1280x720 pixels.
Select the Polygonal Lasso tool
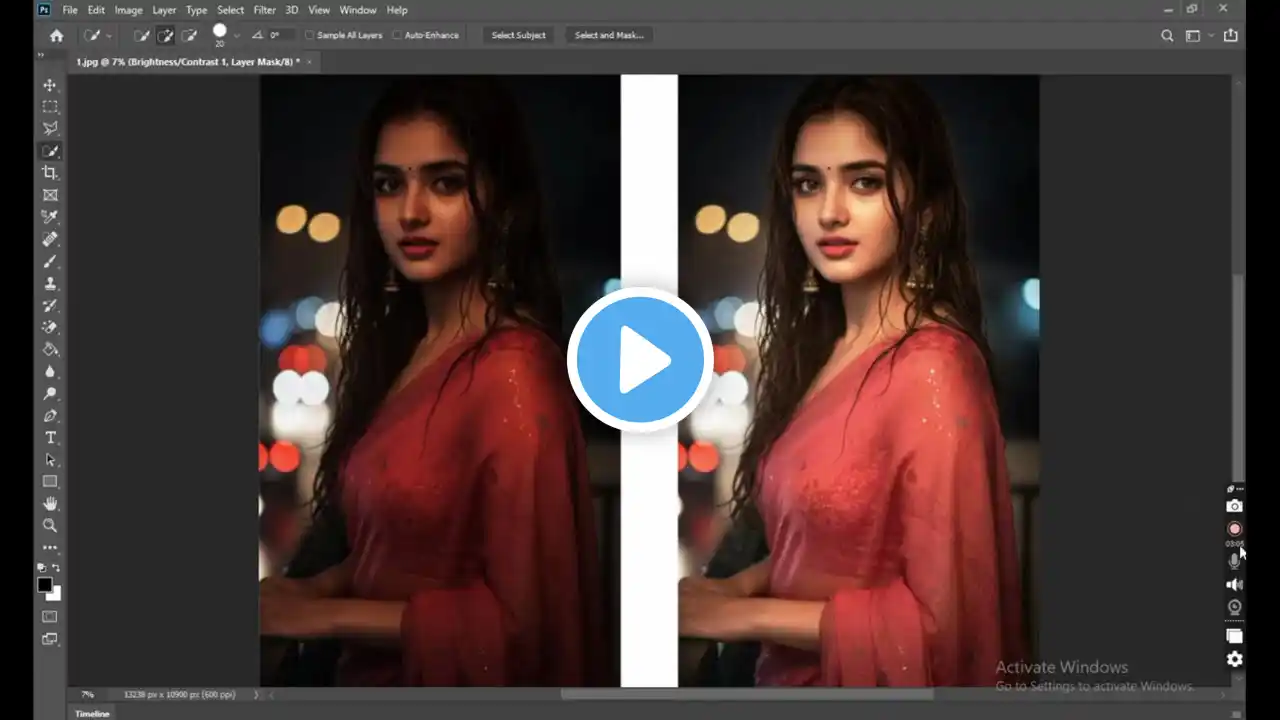pyautogui.click(x=50, y=129)
